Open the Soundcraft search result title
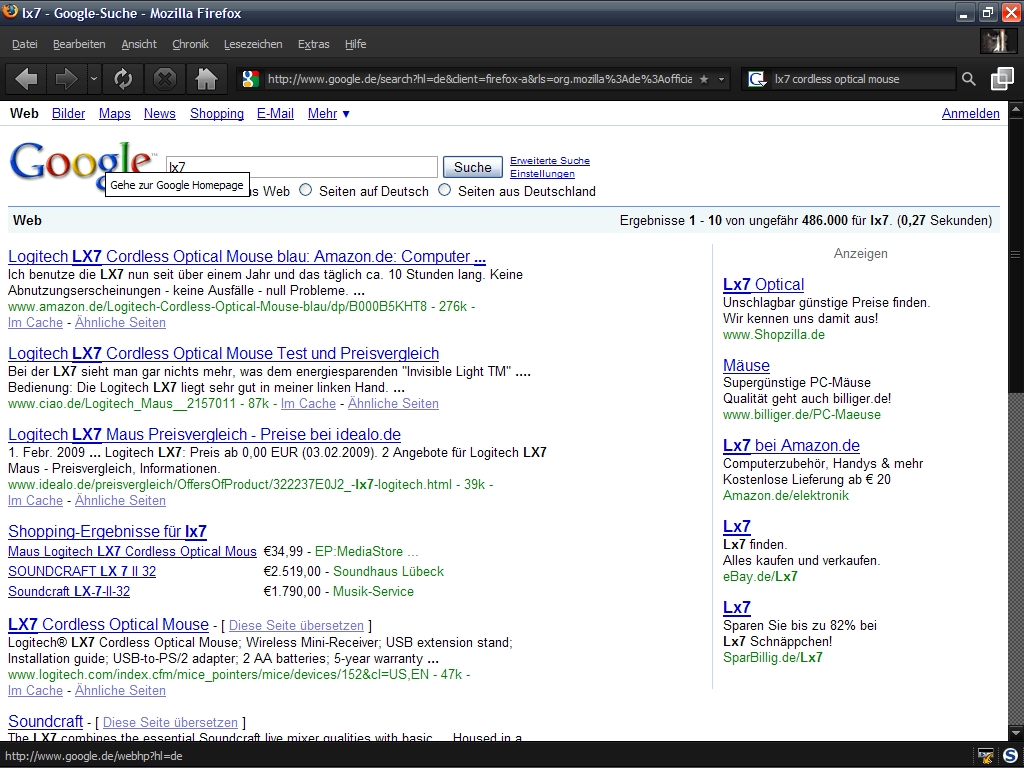The height and width of the screenshot is (768, 1024). click(45, 722)
